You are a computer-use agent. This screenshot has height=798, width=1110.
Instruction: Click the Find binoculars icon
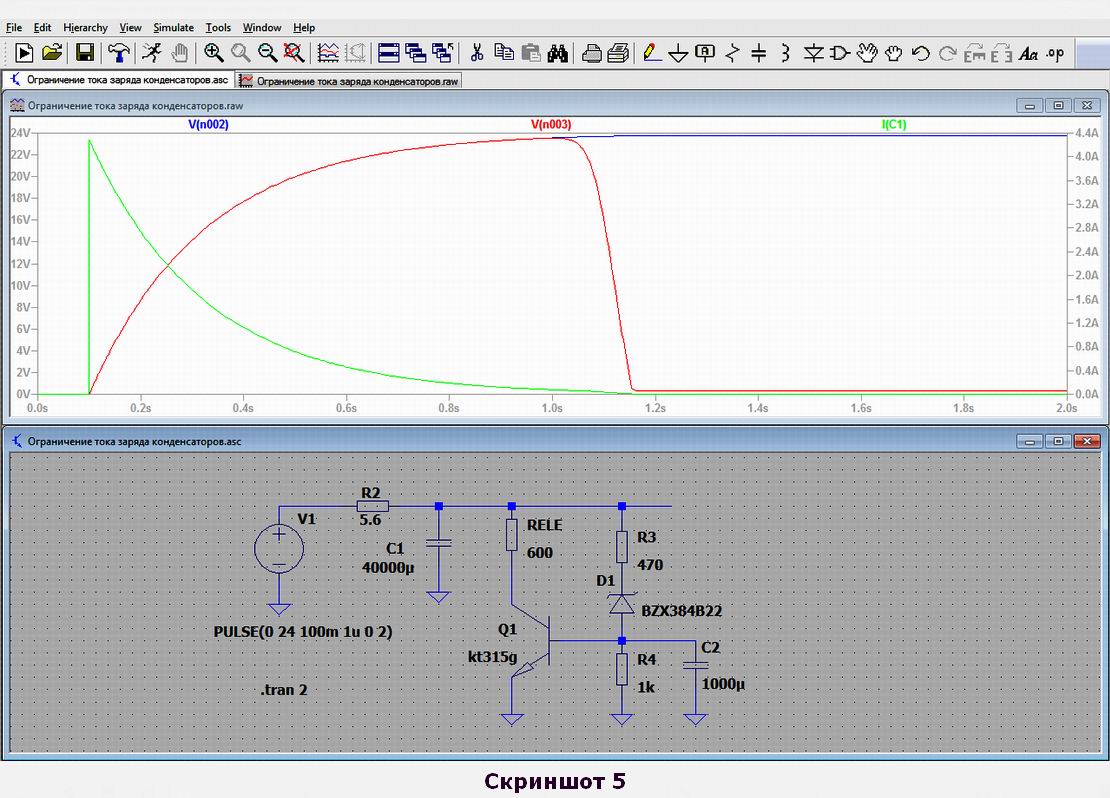coord(558,52)
